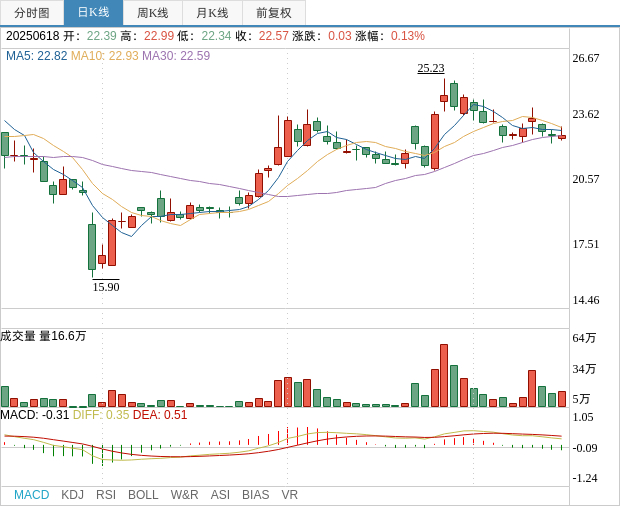Display the BOLL indicator
The width and height of the screenshot is (620, 506).
[143, 495]
